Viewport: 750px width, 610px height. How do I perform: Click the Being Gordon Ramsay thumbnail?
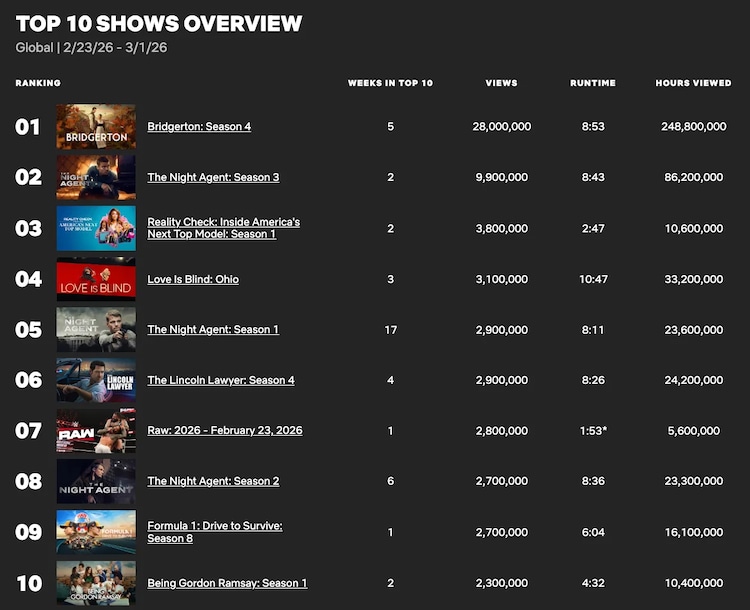pyautogui.click(x=96, y=583)
